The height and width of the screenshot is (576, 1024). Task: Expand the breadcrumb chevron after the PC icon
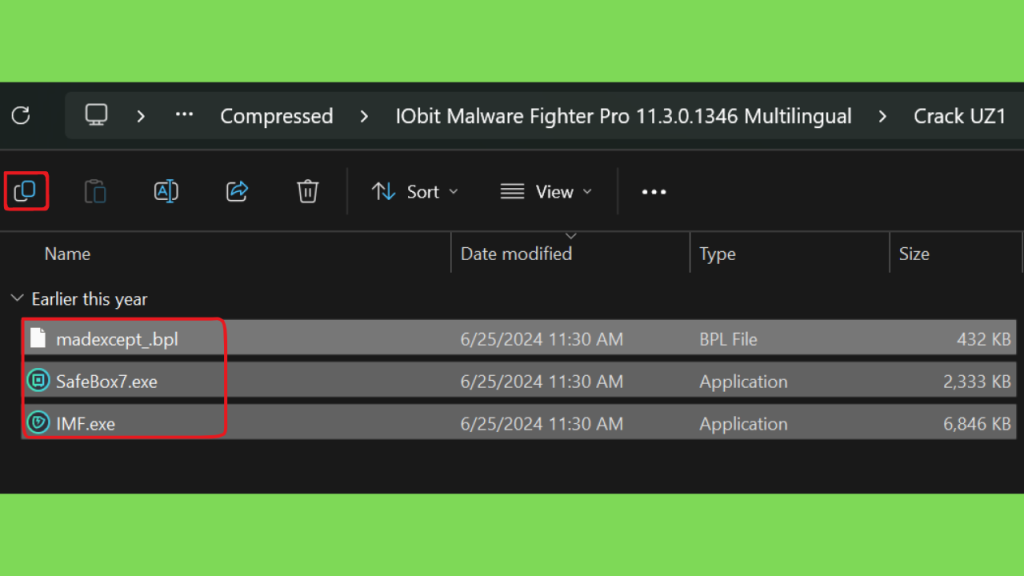click(x=140, y=116)
